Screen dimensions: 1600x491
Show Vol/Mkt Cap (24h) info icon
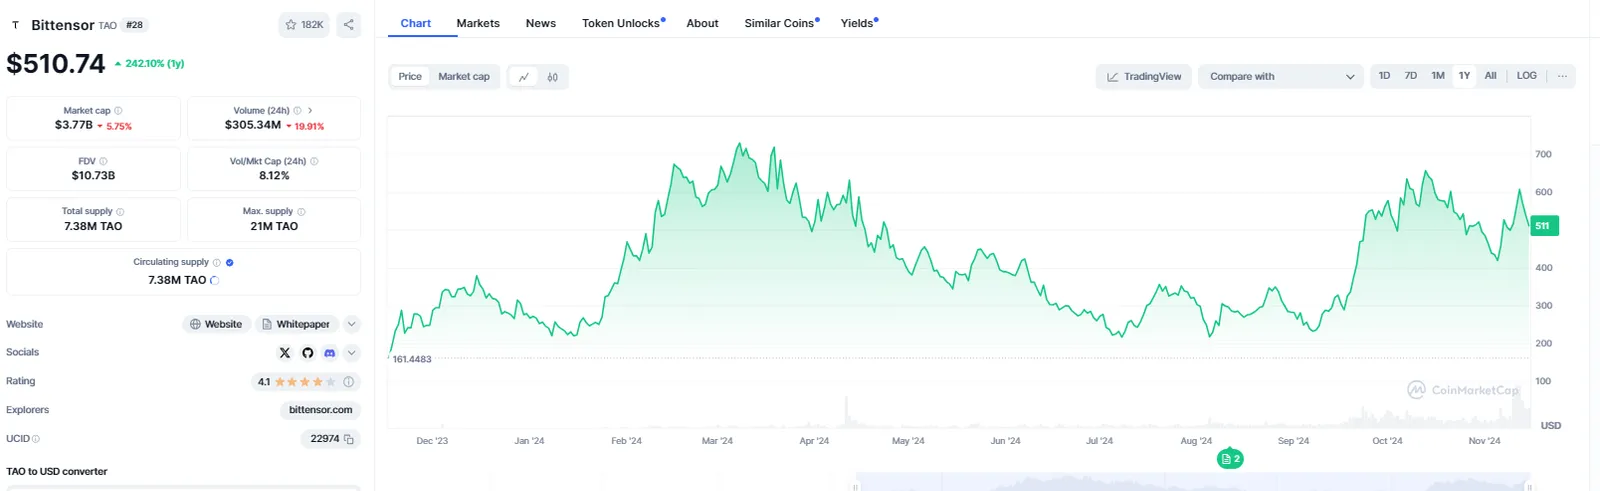coord(314,161)
